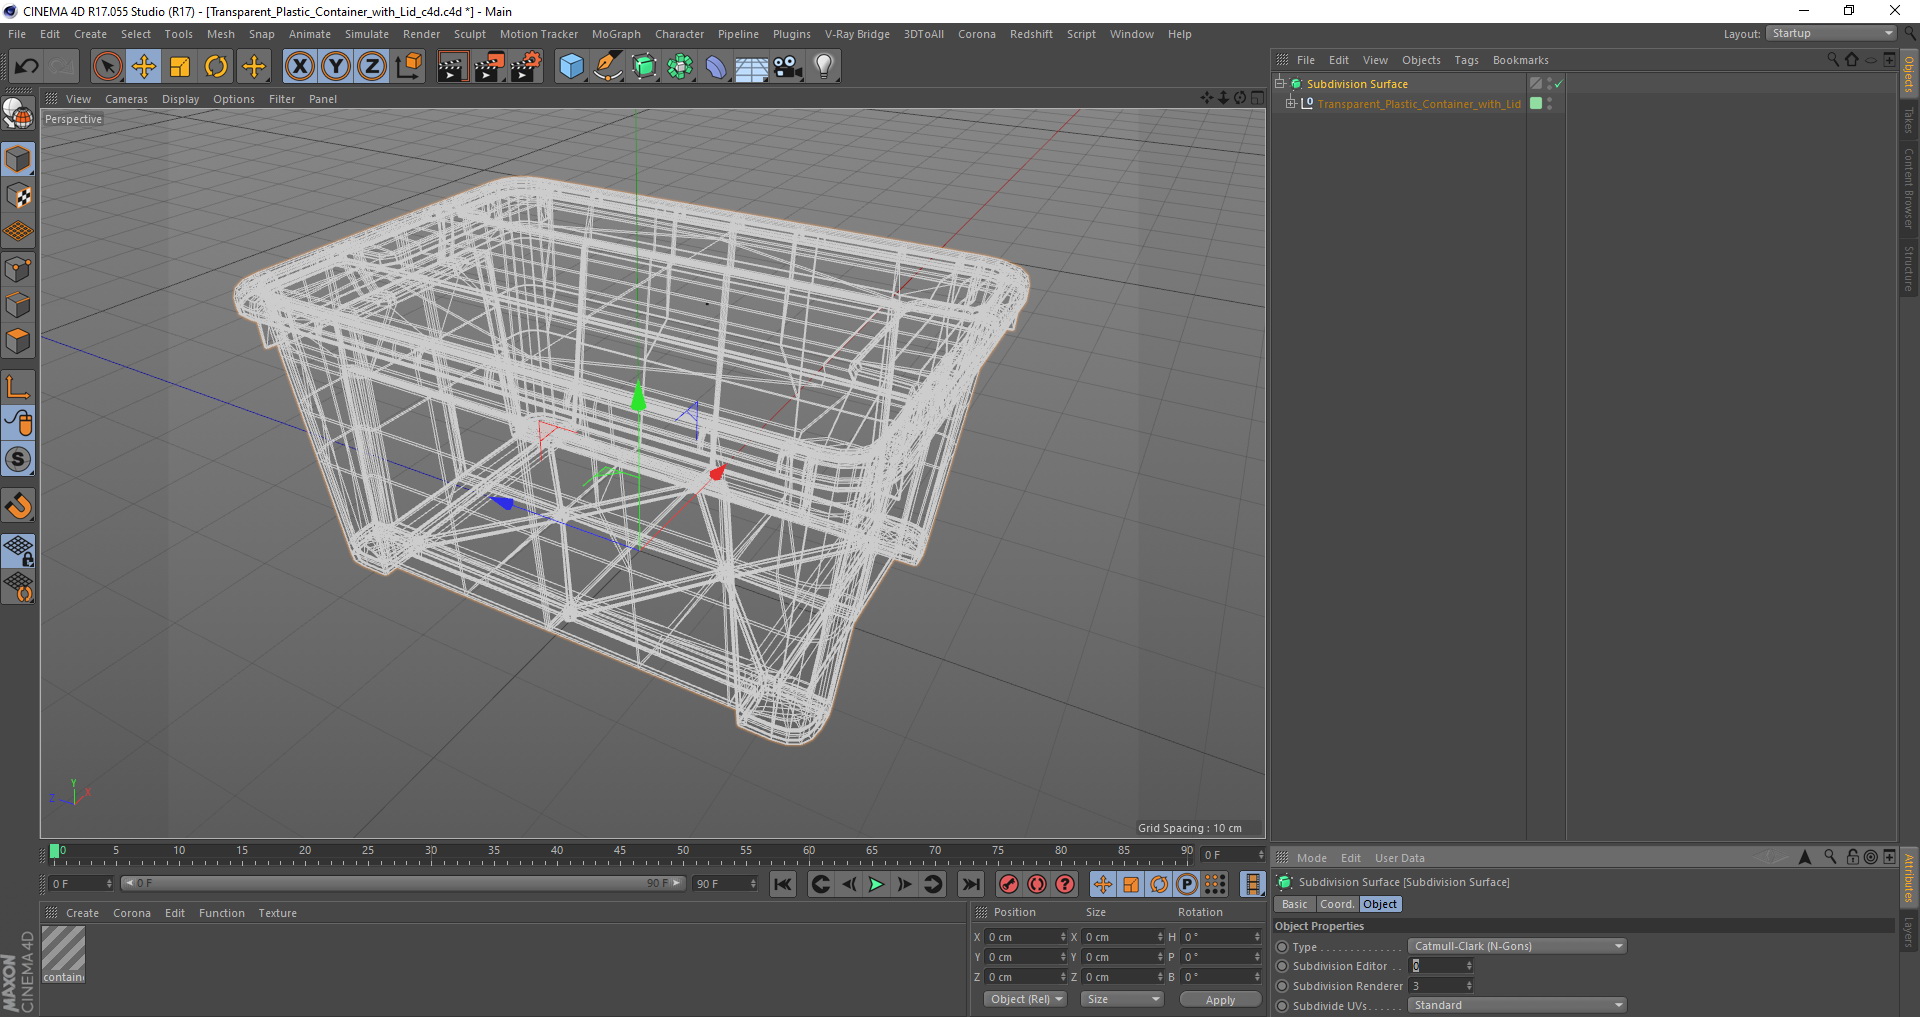Screen dimensions: 1920x1017
Task: Toggle the Type animation radio dot
Action: [1282, 946]
